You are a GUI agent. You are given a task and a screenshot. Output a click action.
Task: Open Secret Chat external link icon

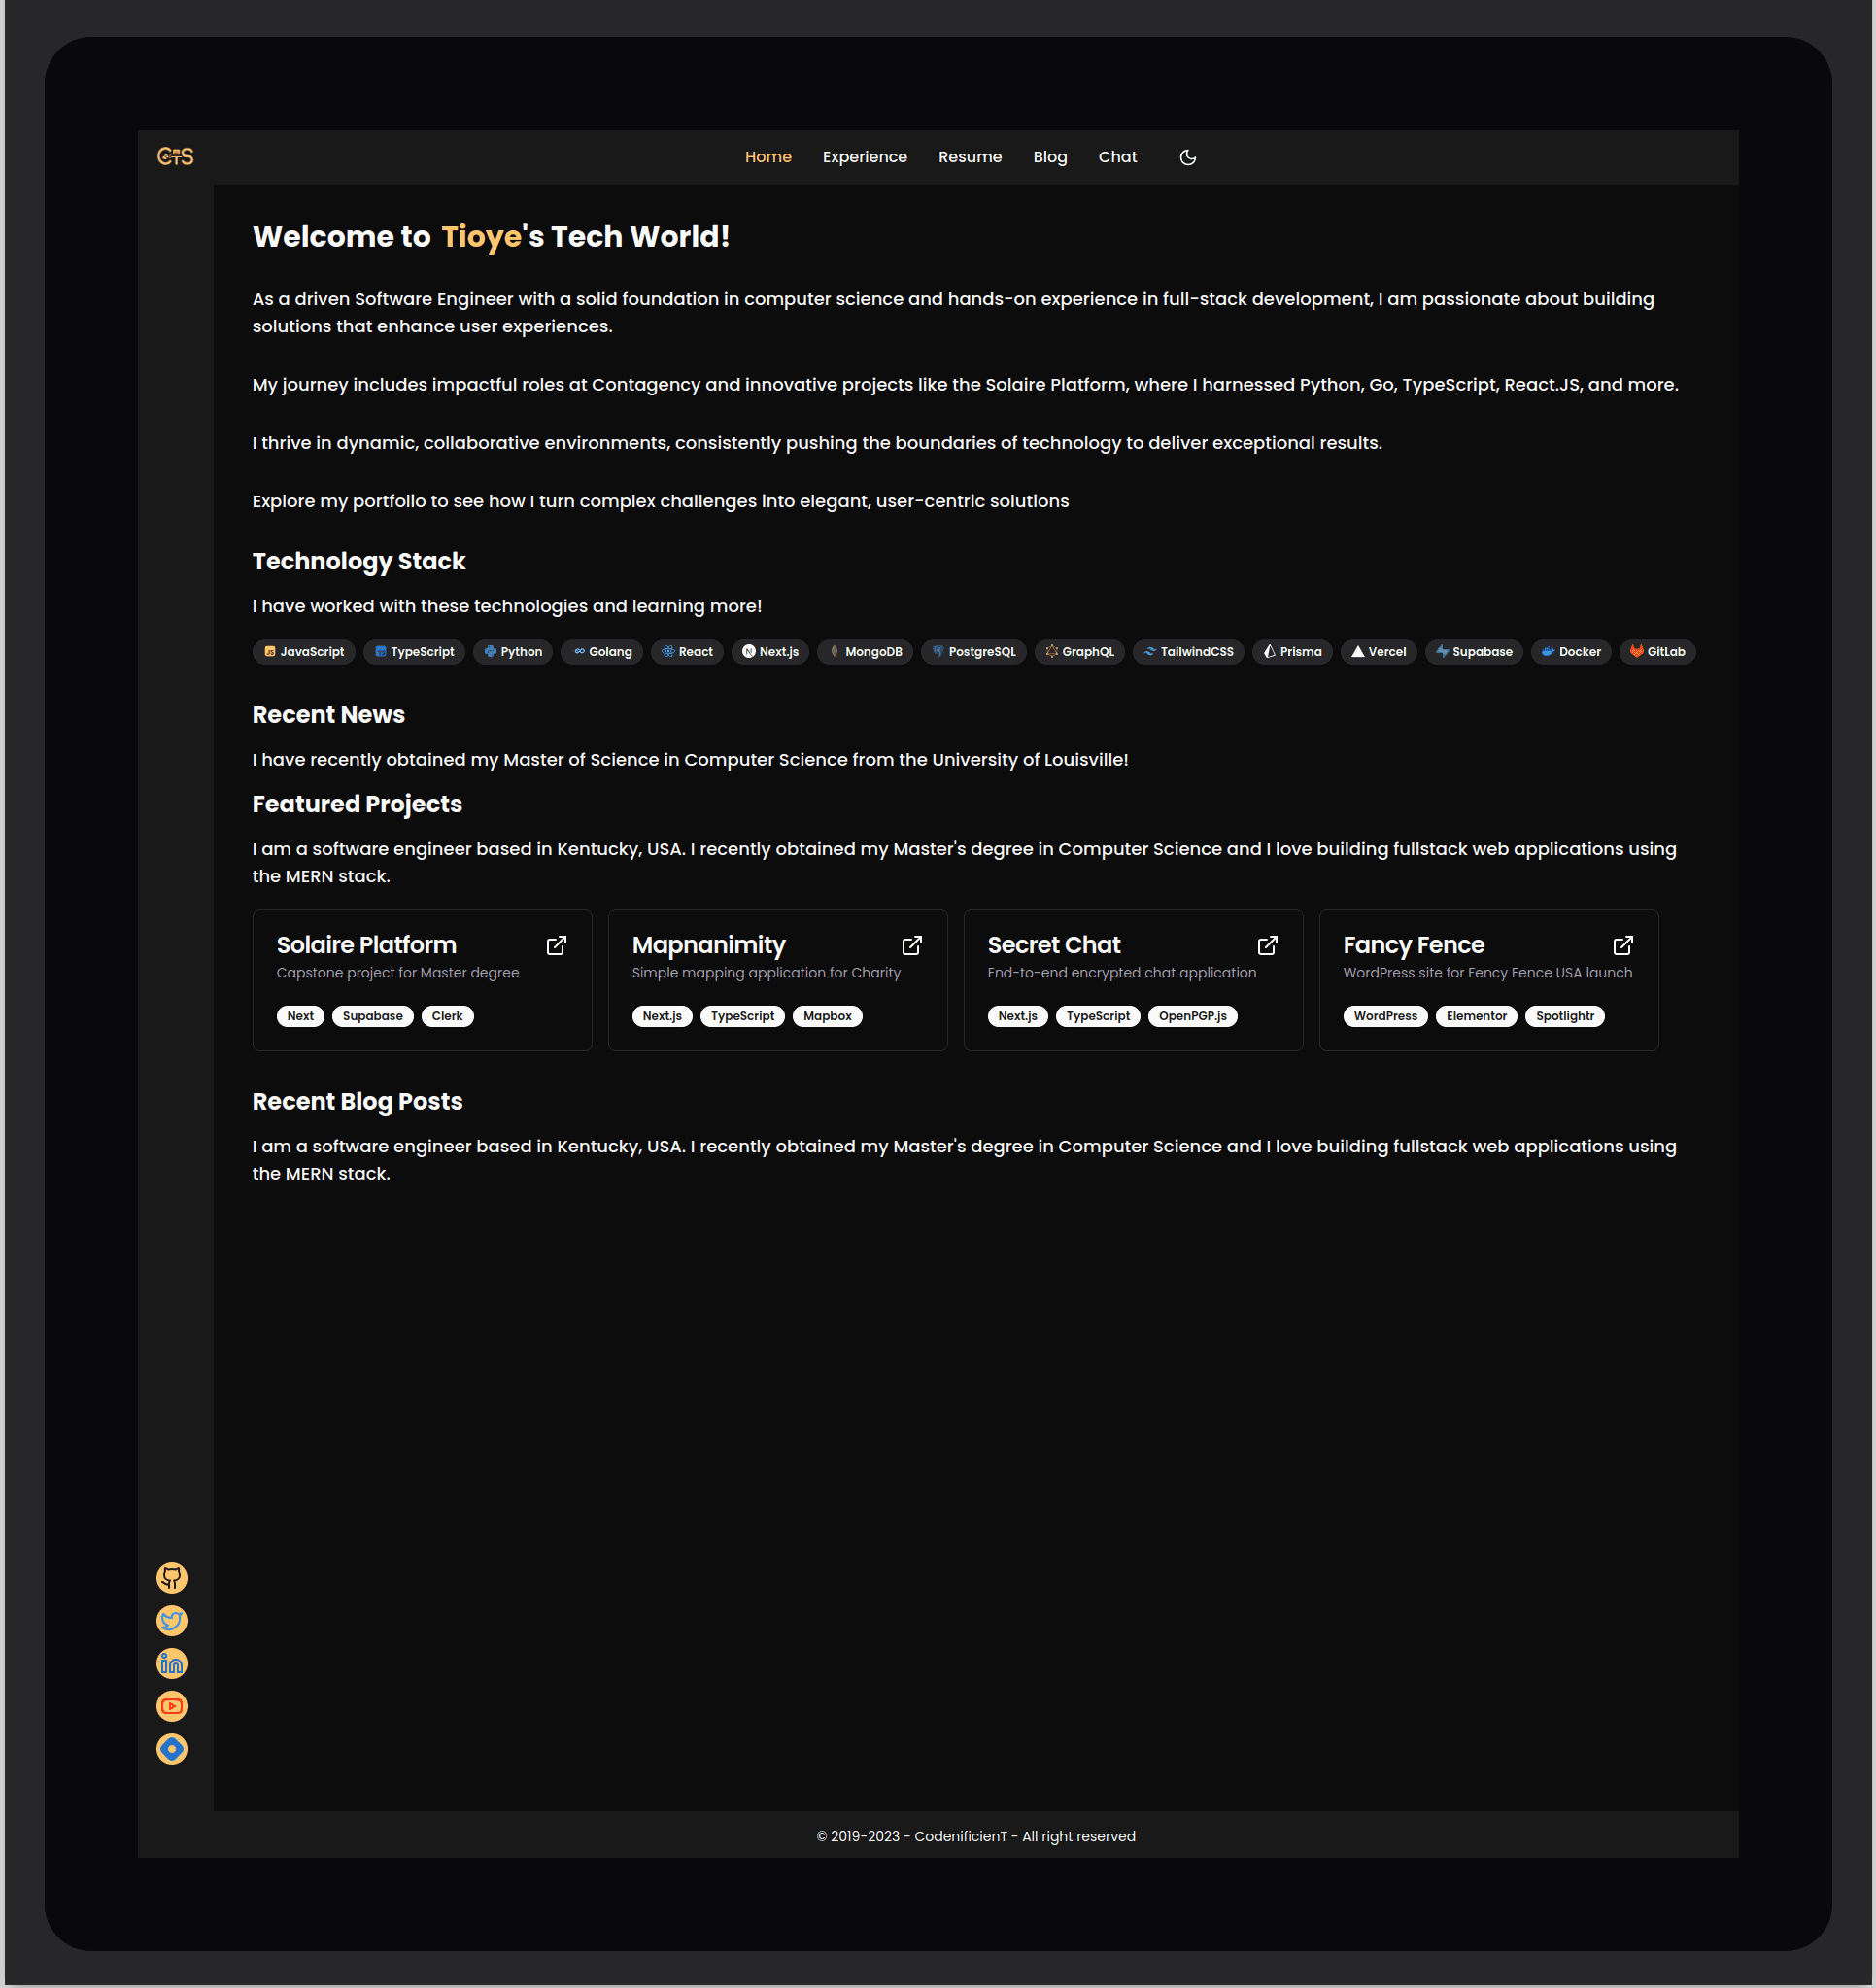pyautogui.click(x=1267, y=946)
